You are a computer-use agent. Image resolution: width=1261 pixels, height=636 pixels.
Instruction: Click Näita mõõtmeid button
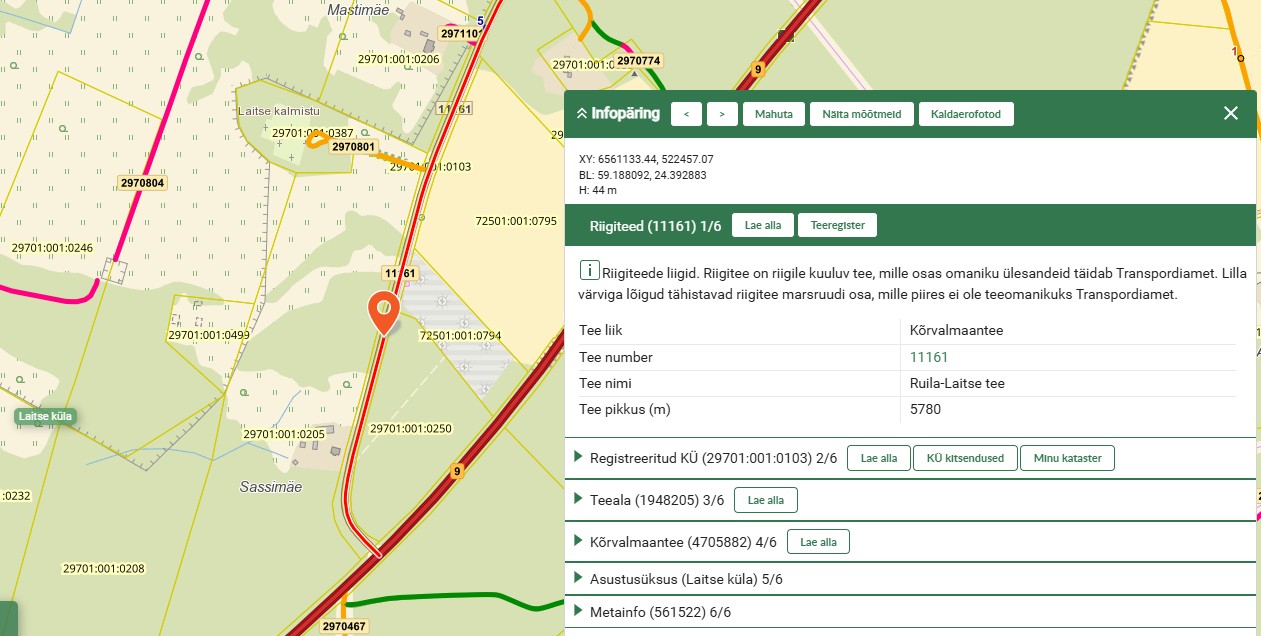point(861,114)
